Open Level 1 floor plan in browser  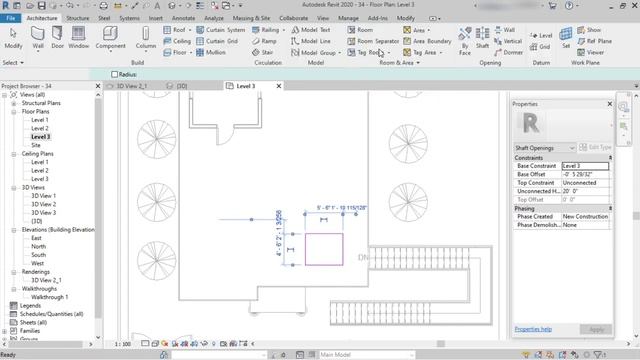(x=40, y=120)
